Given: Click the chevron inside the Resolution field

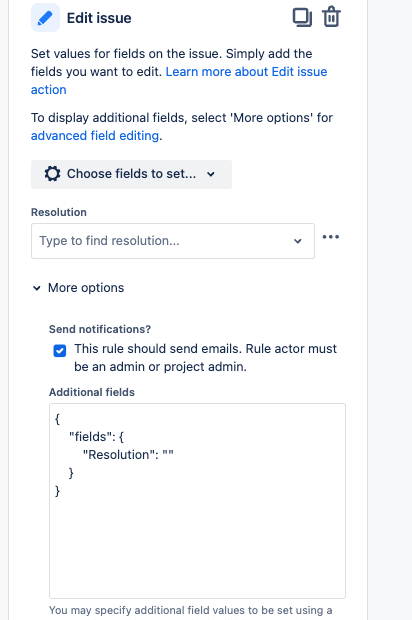Looking at the screenshot, I should tap(298, 241).
